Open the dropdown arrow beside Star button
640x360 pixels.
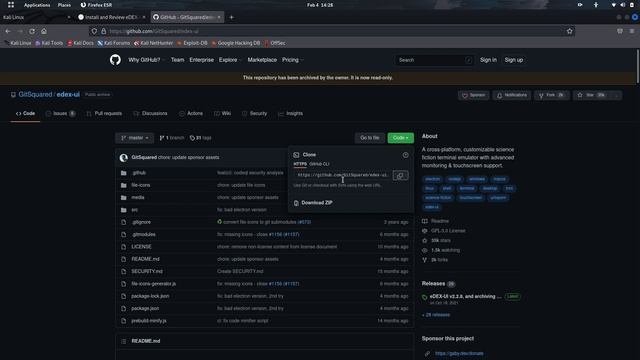point(617,95)
